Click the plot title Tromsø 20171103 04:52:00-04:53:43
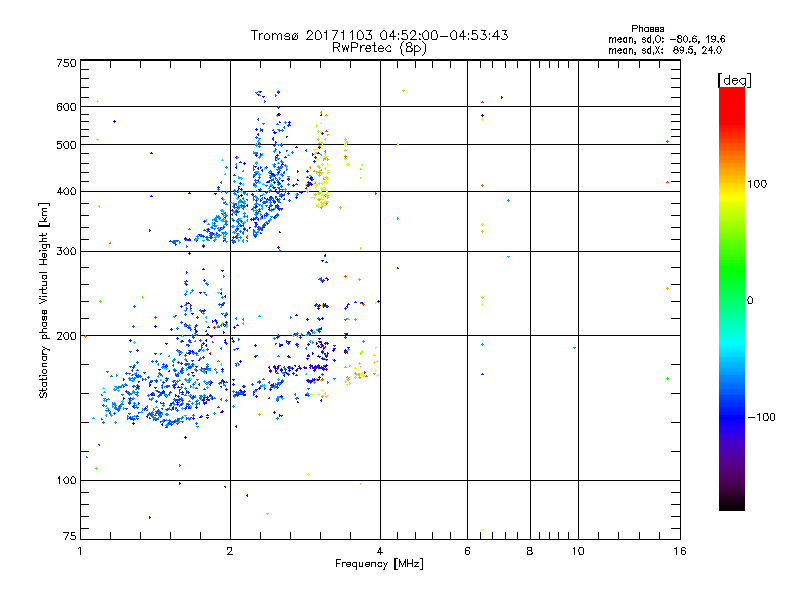 click(x=379, y=35)
